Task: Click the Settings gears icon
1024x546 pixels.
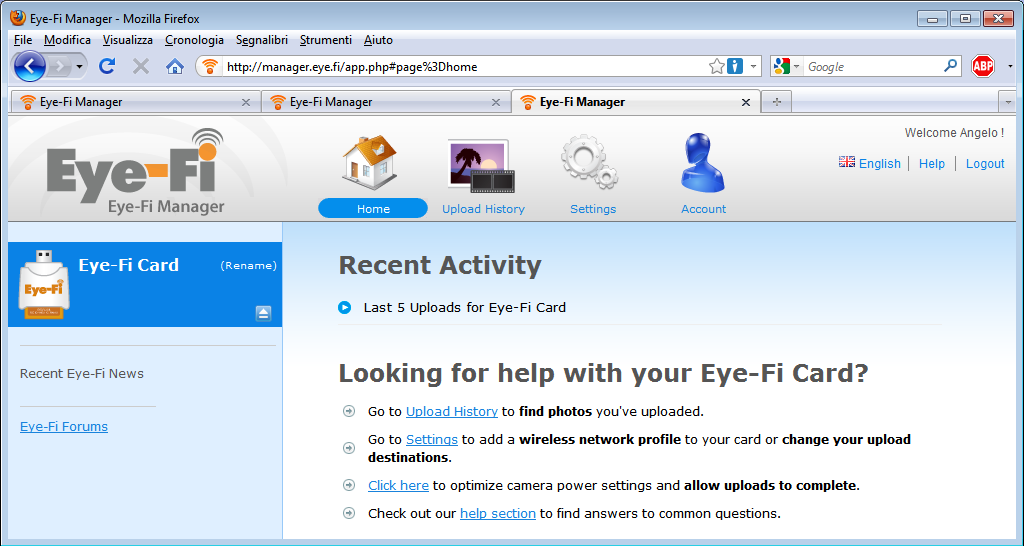Action: [590, 162]
